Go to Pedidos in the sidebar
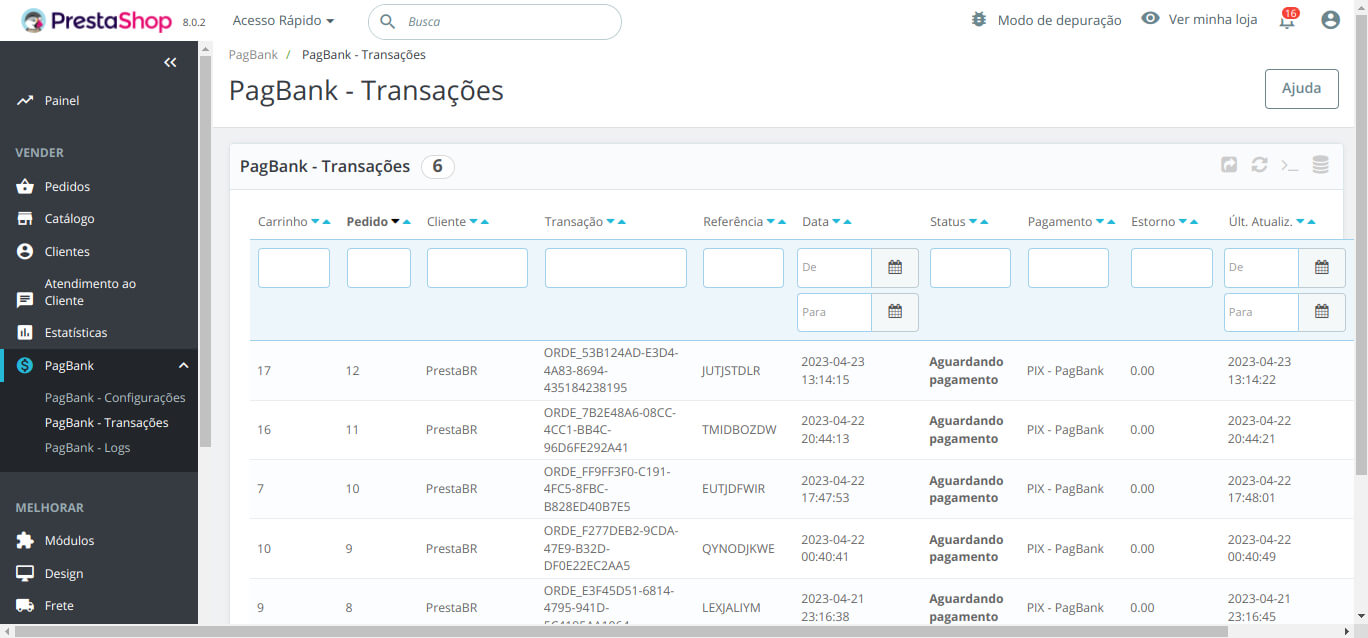 click(x=67, y=187)
